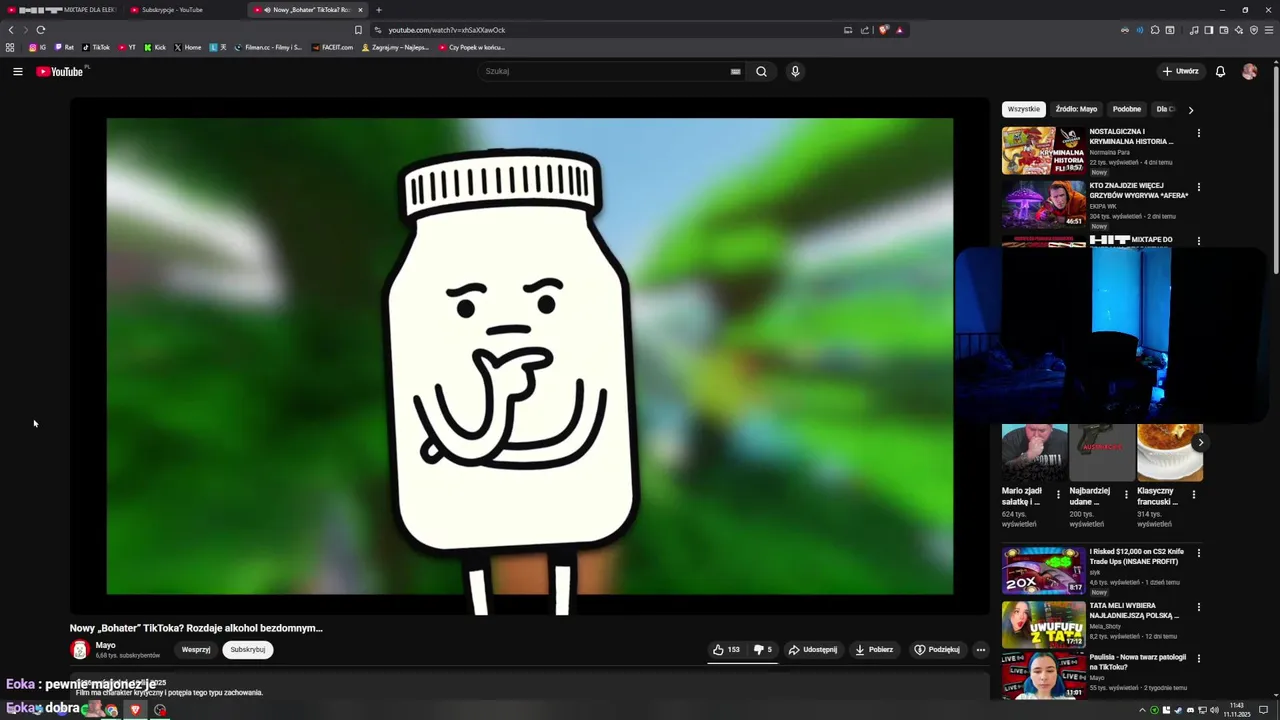Open options for MIXTAPE DO suggested video
1280x720 pixels.
pos(1198,241)
